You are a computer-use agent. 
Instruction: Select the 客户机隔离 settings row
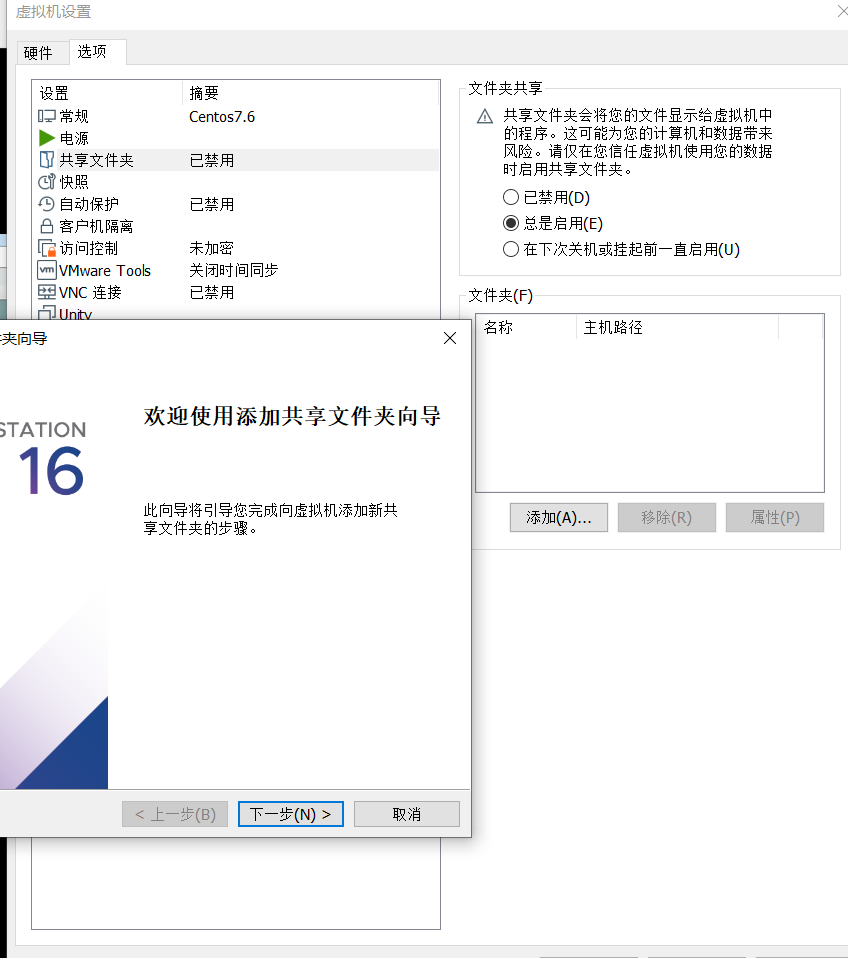(236, 226)
